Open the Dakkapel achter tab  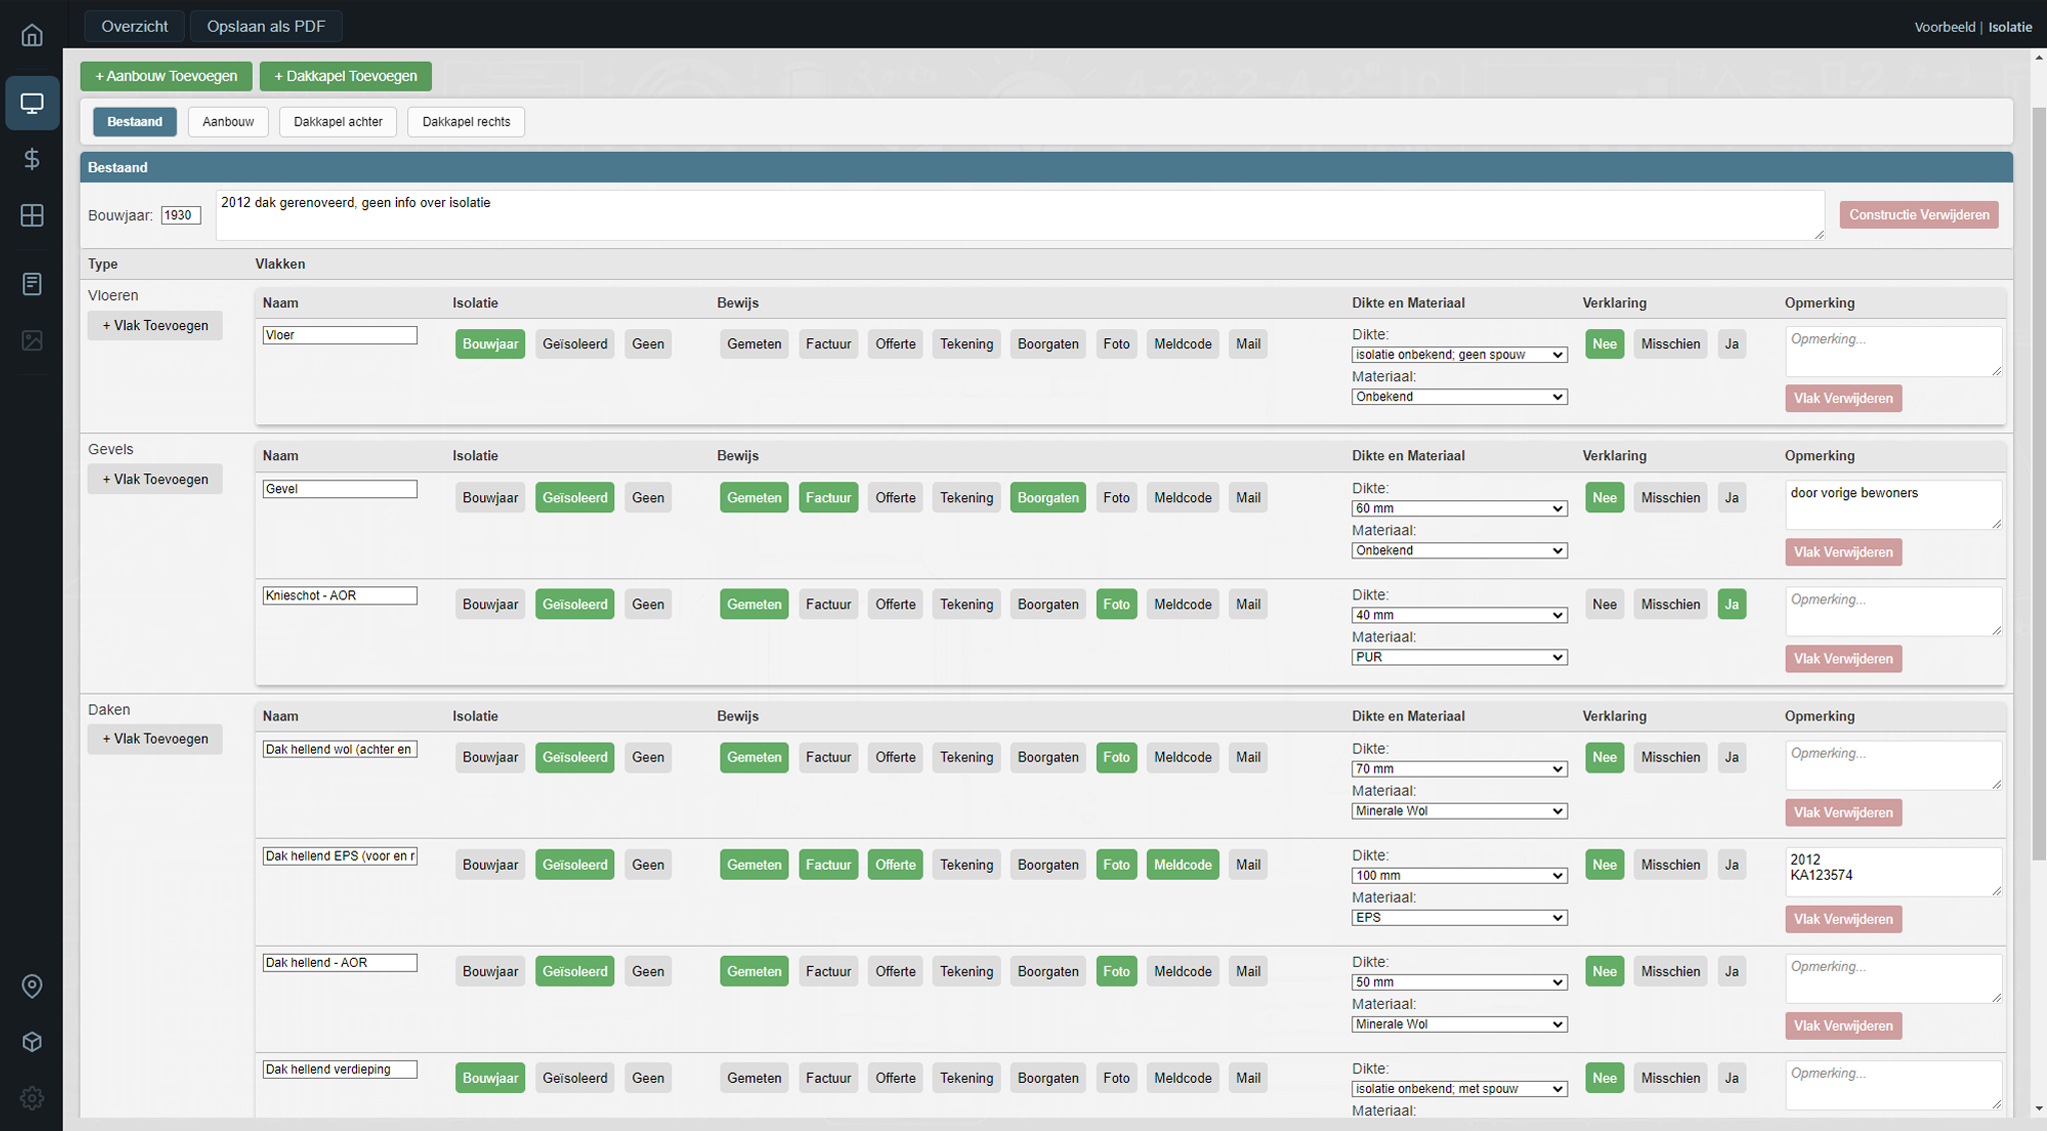(x=337, y=121)
